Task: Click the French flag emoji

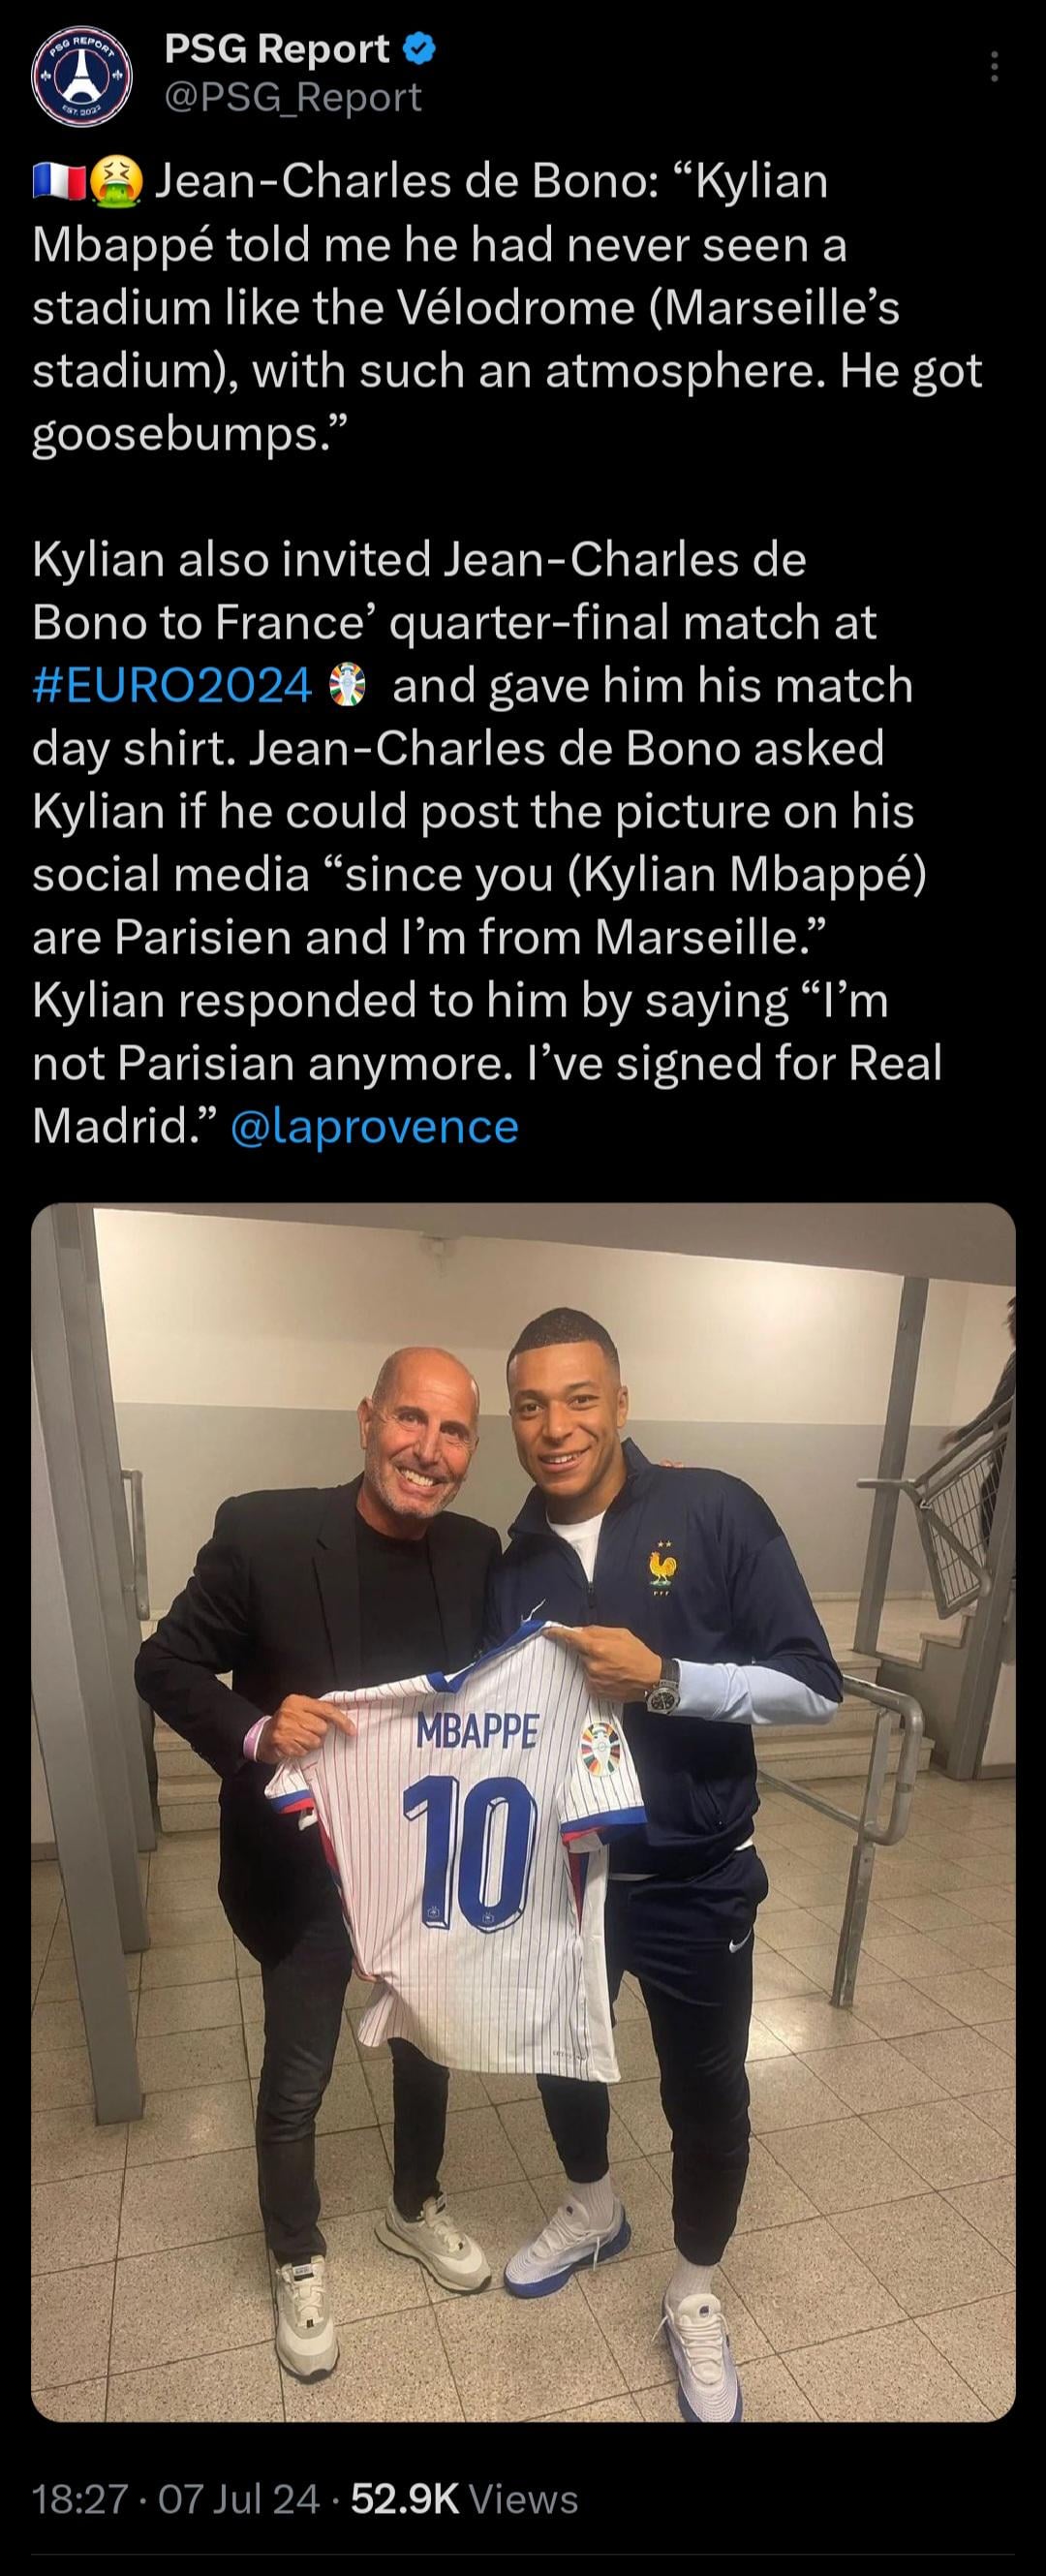Action: click(58, 182)
